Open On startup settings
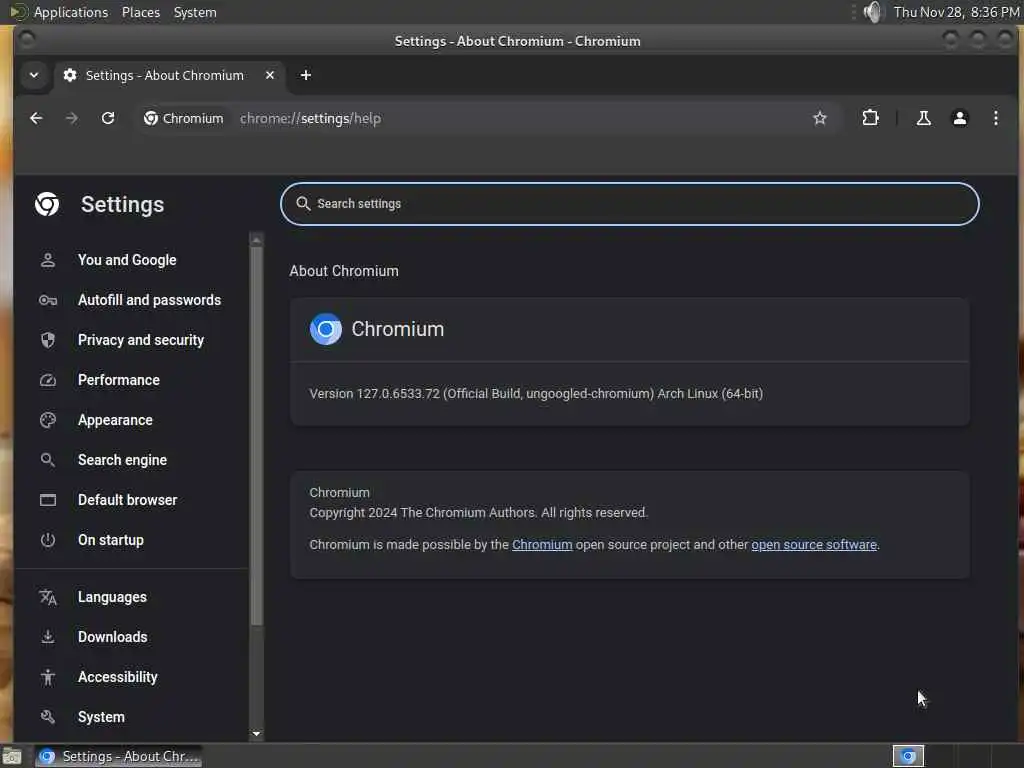This screenshot has width=1024, height=768. [x=110, y=540]
